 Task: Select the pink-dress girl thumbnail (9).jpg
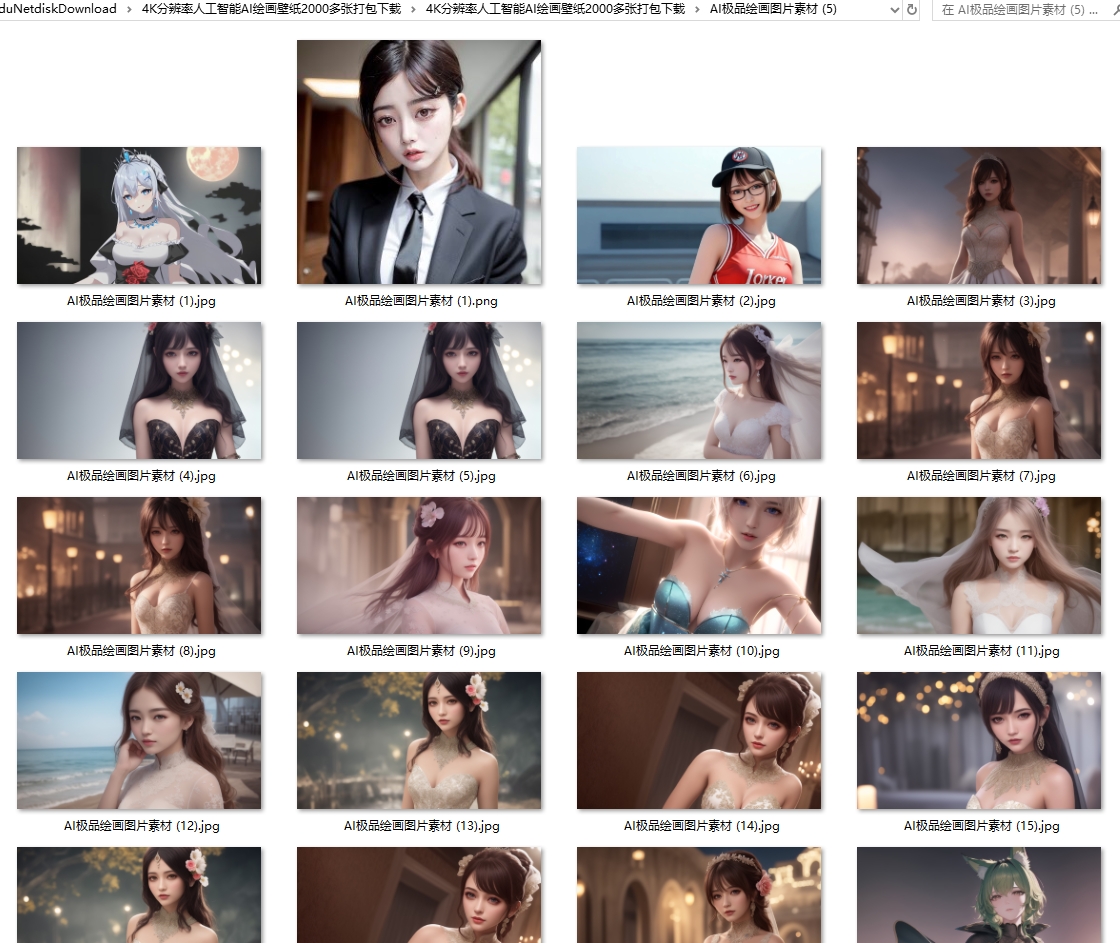point(419,565)
